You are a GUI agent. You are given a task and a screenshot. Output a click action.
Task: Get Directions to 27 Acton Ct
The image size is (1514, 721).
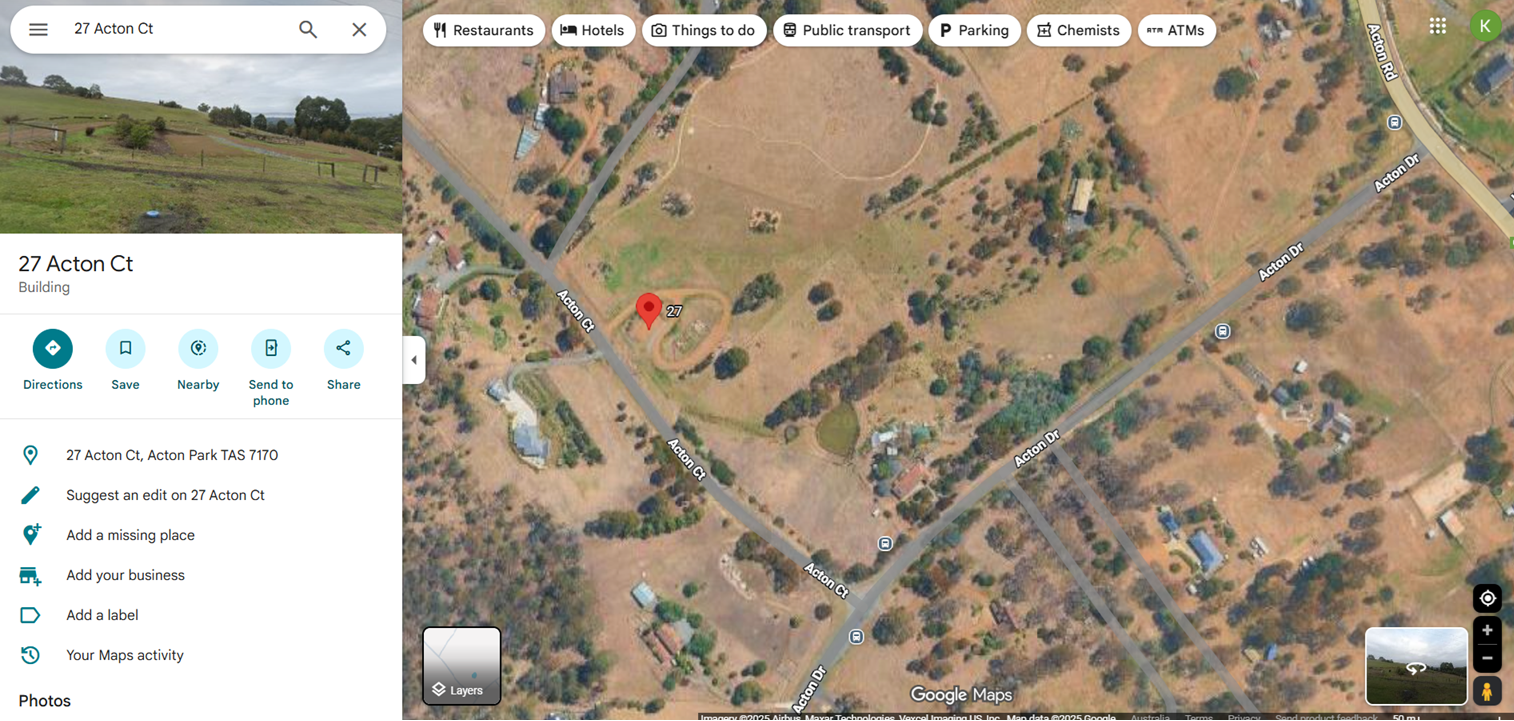click(x=53, y=348)
